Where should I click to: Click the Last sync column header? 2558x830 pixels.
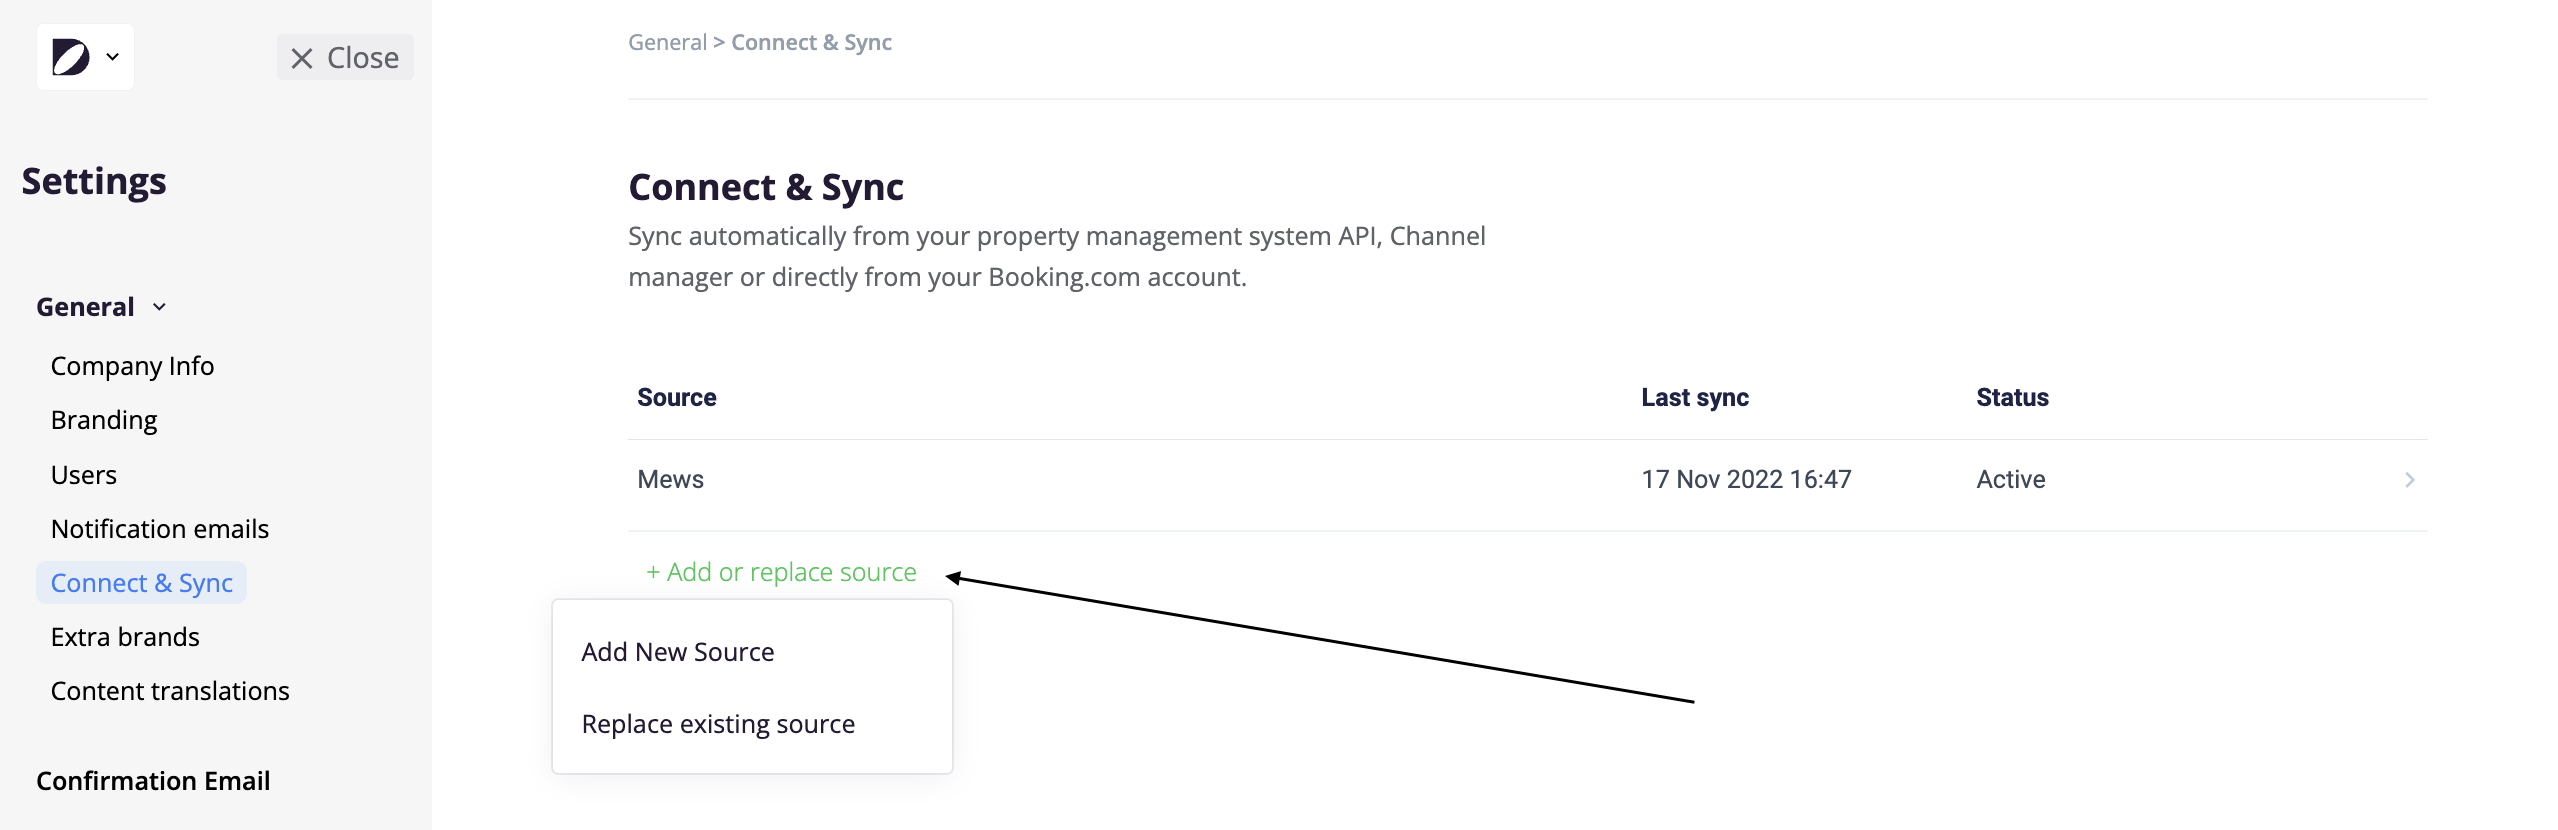click(1695, 398)
